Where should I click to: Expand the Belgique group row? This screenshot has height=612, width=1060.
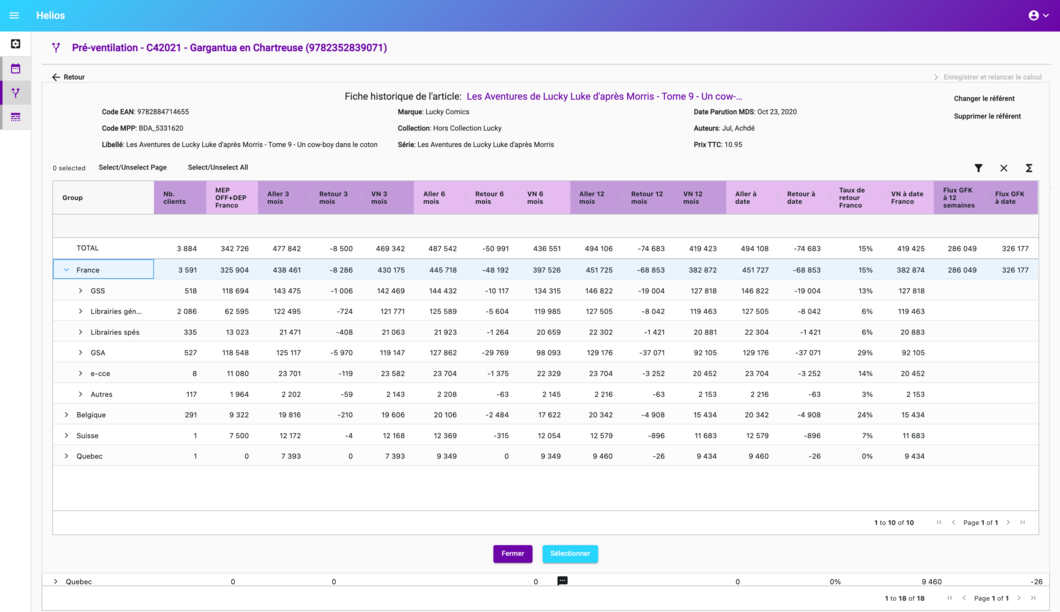tap(67, 415)
